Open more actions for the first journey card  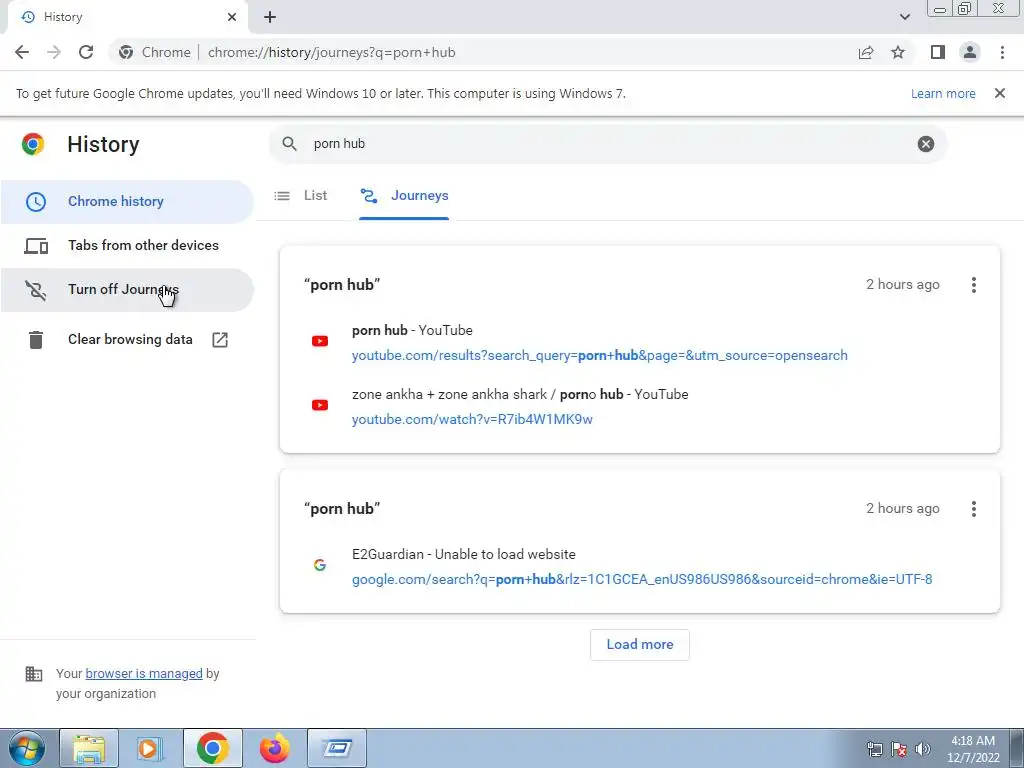[974, 285]
